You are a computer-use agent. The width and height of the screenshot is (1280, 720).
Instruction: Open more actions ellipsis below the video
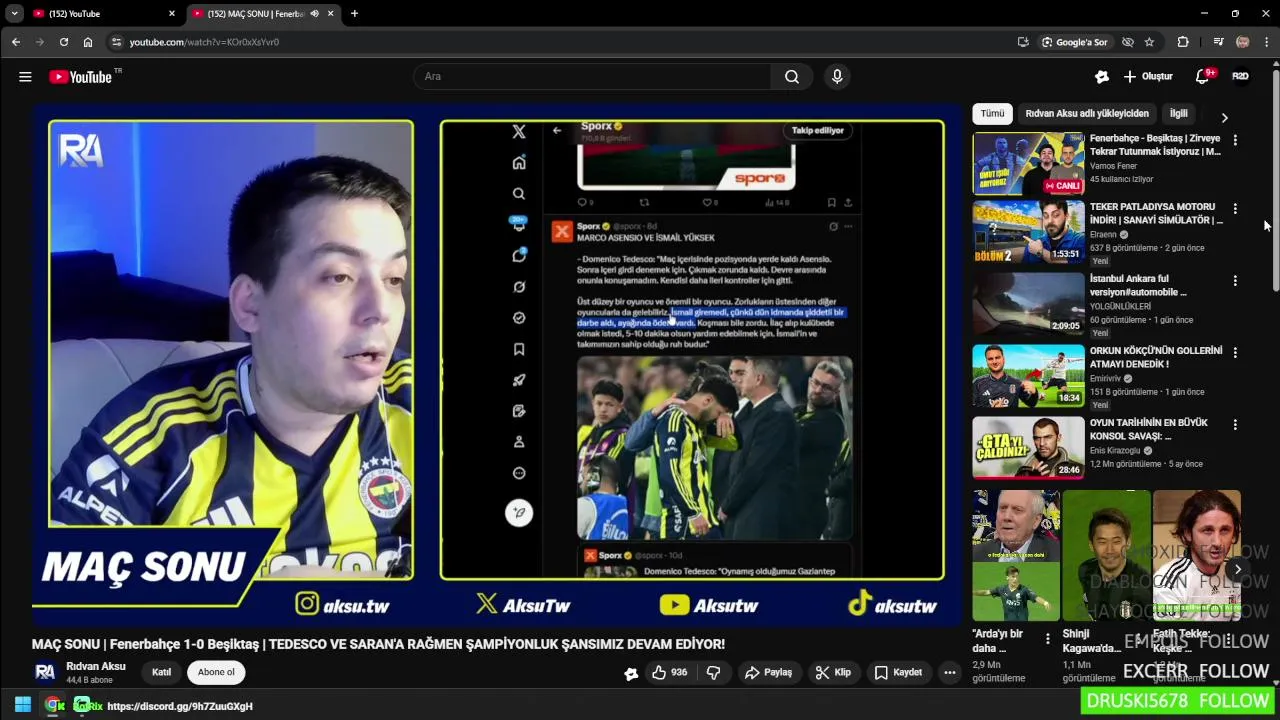tap(950, 673)
